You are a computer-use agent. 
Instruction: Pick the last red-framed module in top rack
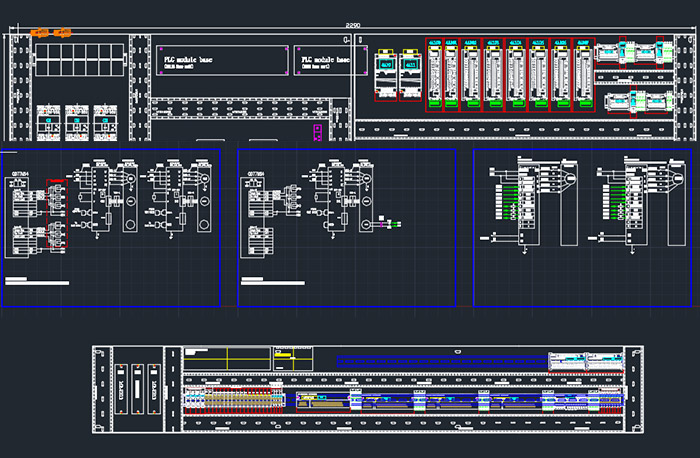pyautogui.click(x=583, y=75)
